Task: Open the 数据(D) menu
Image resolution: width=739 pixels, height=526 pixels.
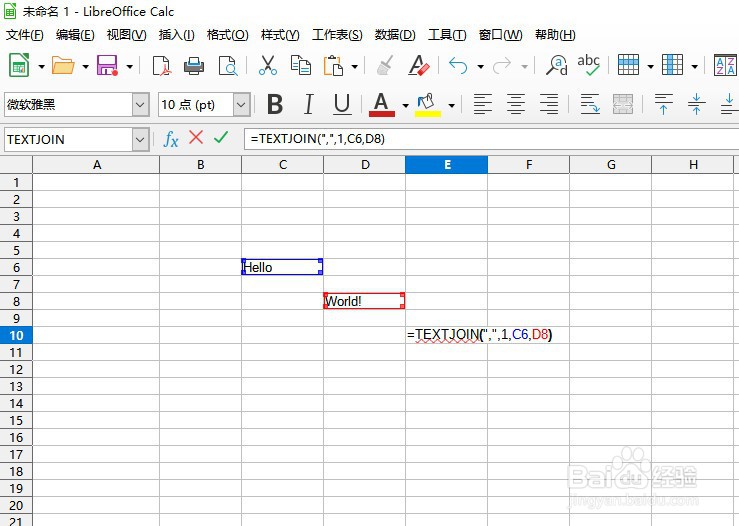Action: pos(395,35)
